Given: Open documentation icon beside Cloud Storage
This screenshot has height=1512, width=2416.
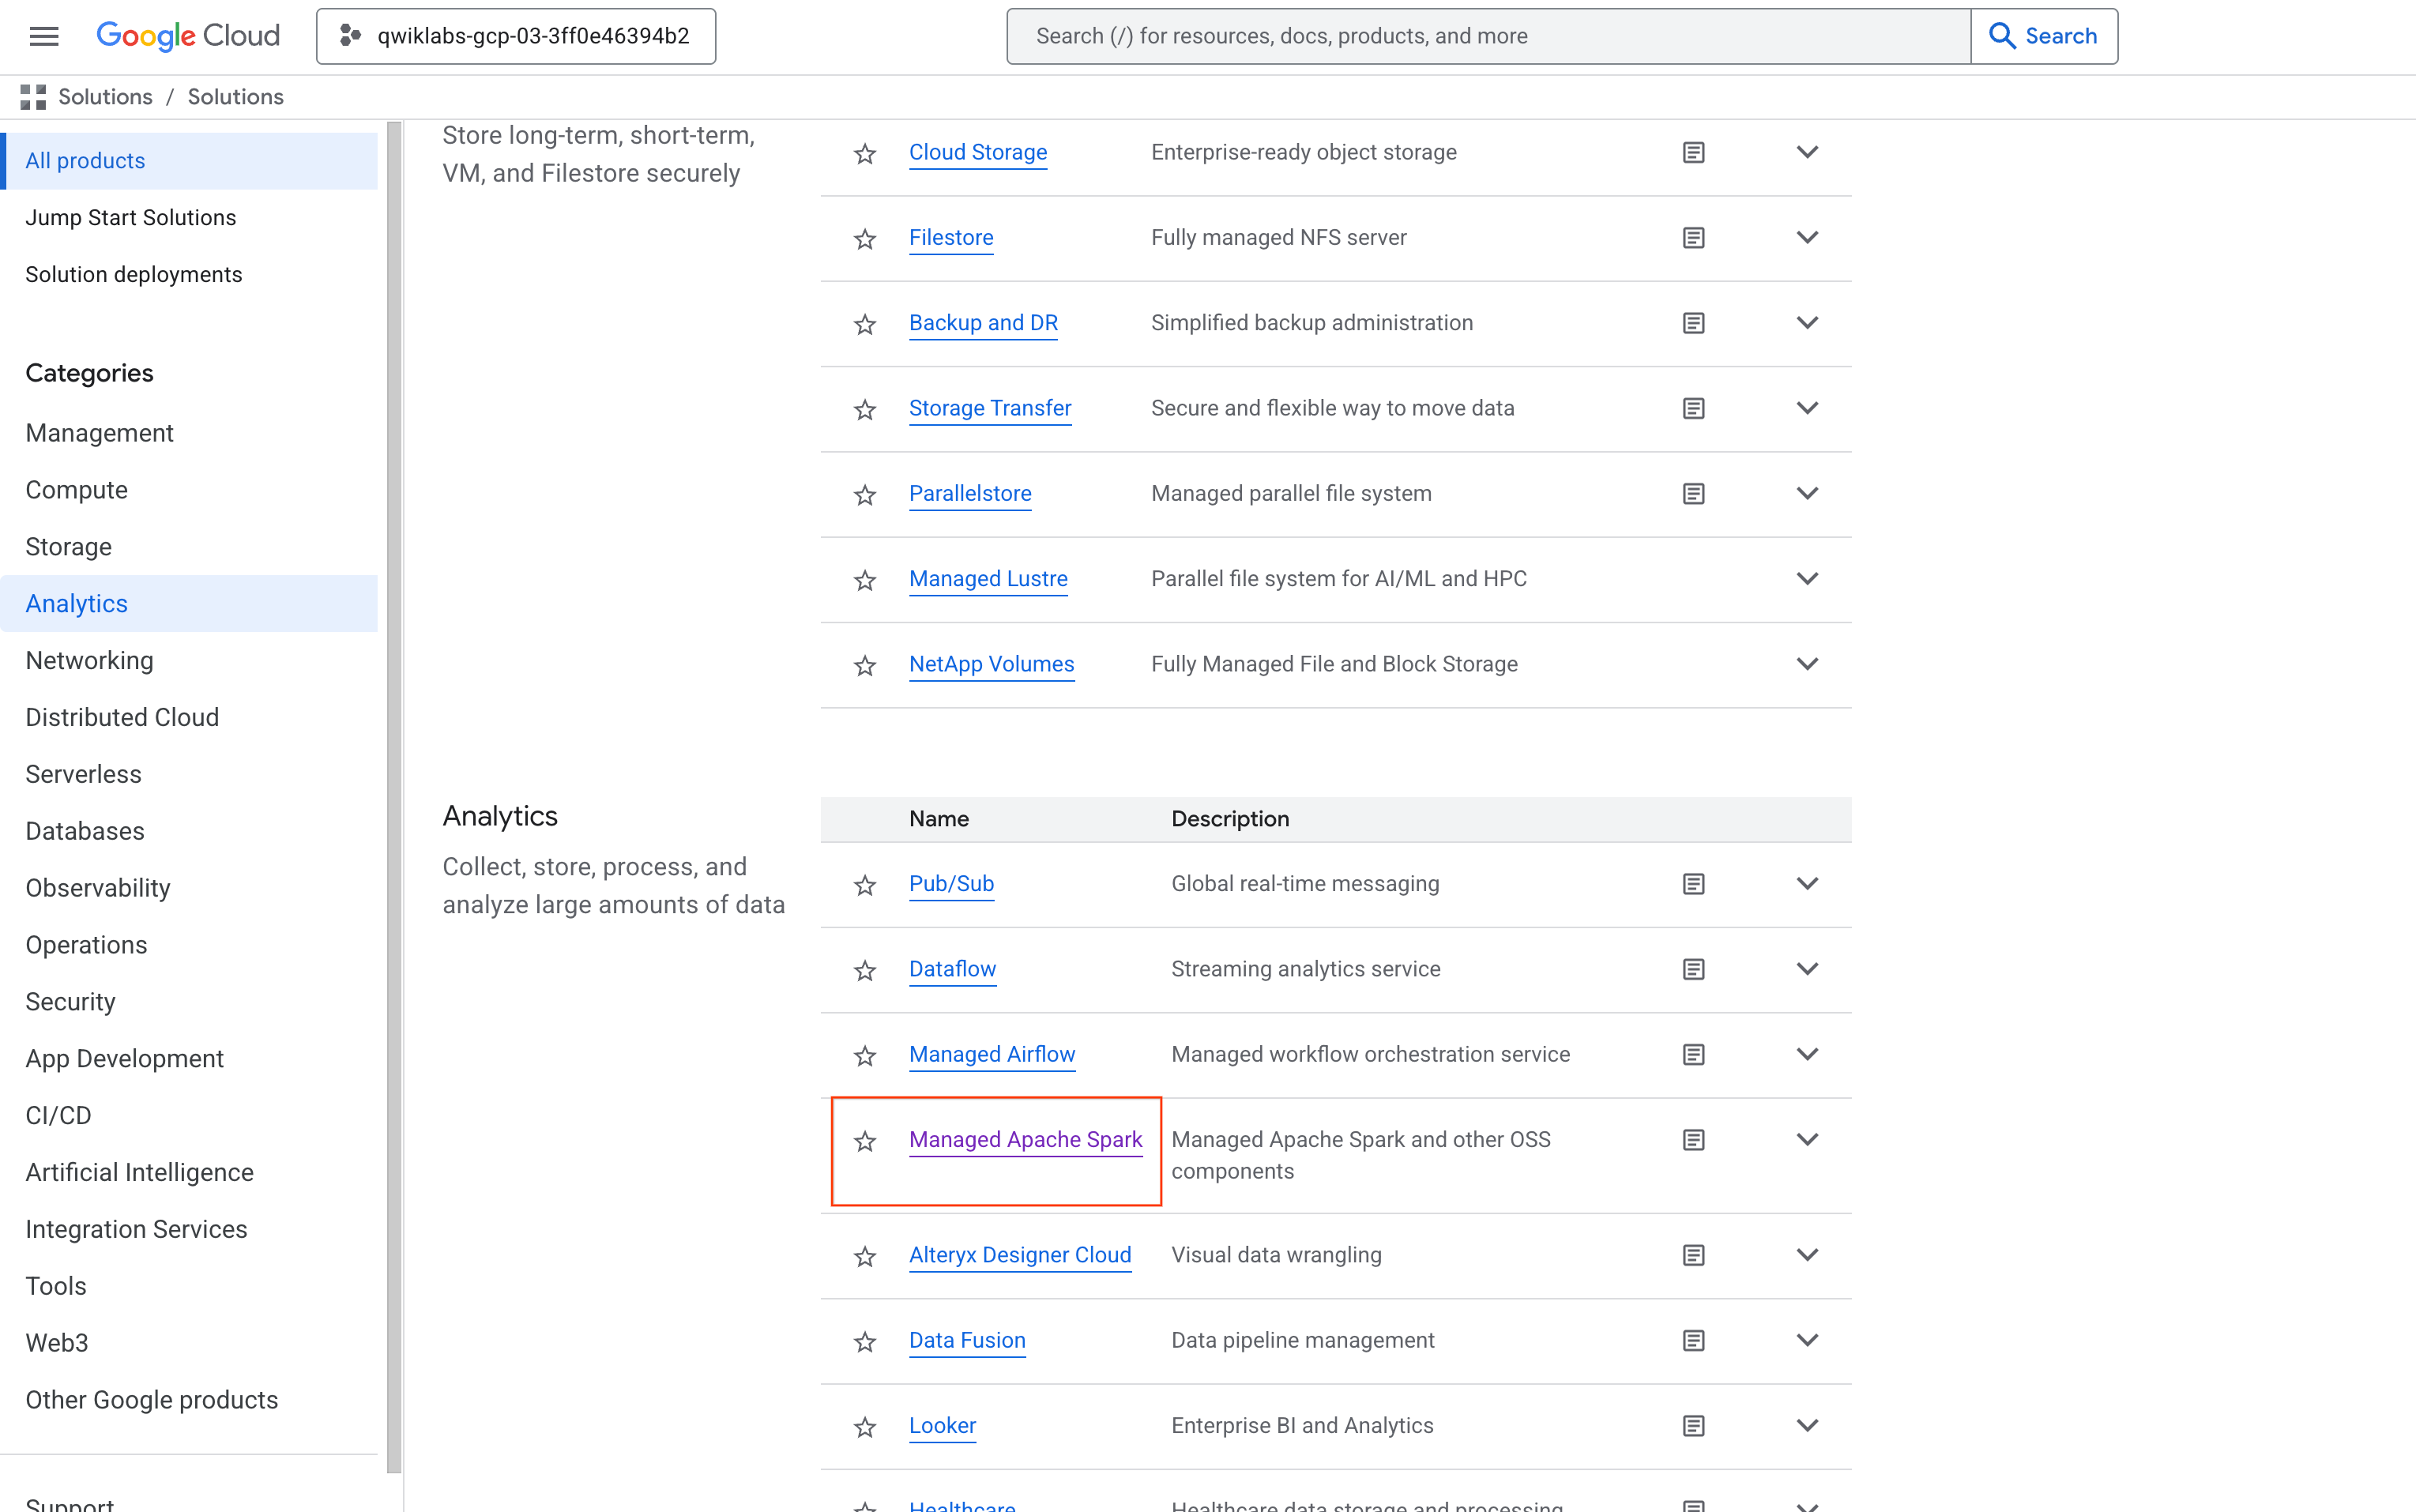Looking at the screenshot, I should pos(1692,152).
